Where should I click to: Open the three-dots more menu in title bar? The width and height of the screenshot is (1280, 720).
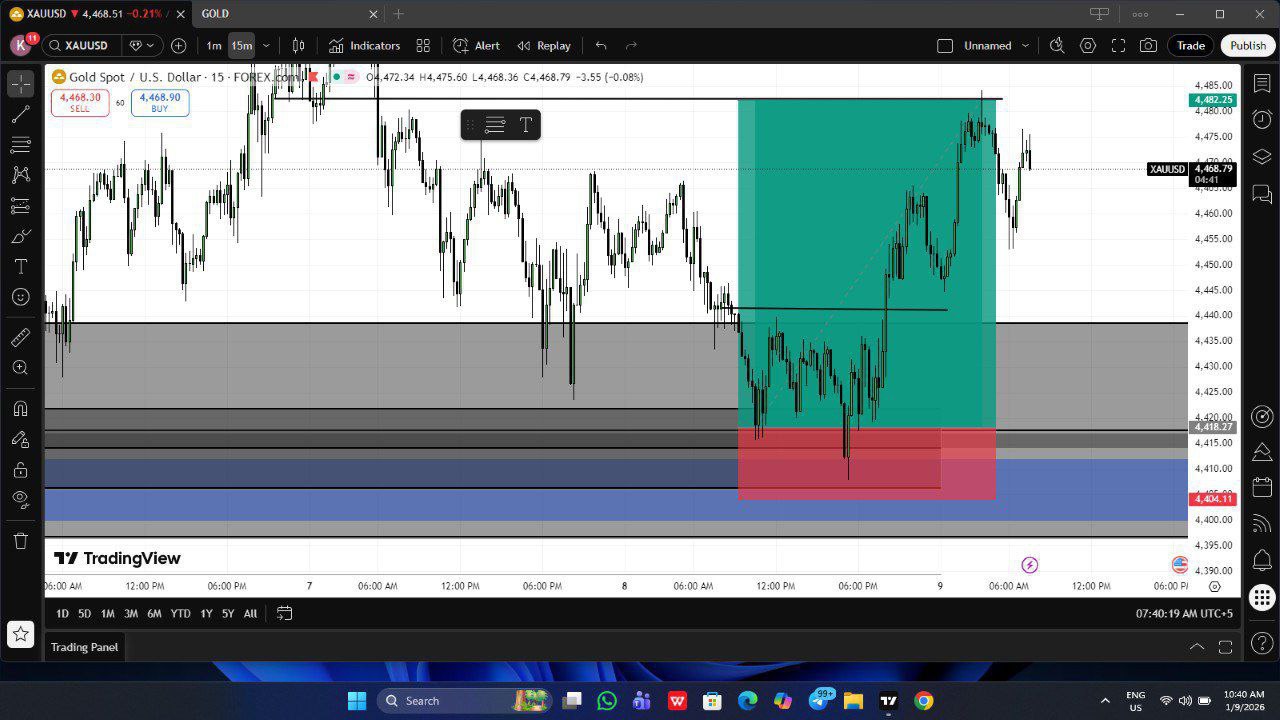(x=1140, y=14)
